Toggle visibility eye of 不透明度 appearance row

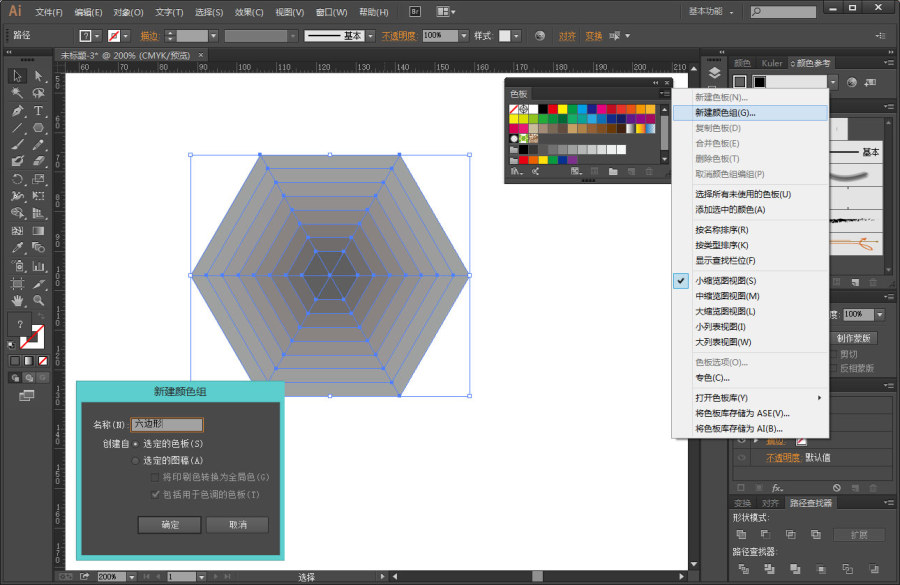click(741, 458)
